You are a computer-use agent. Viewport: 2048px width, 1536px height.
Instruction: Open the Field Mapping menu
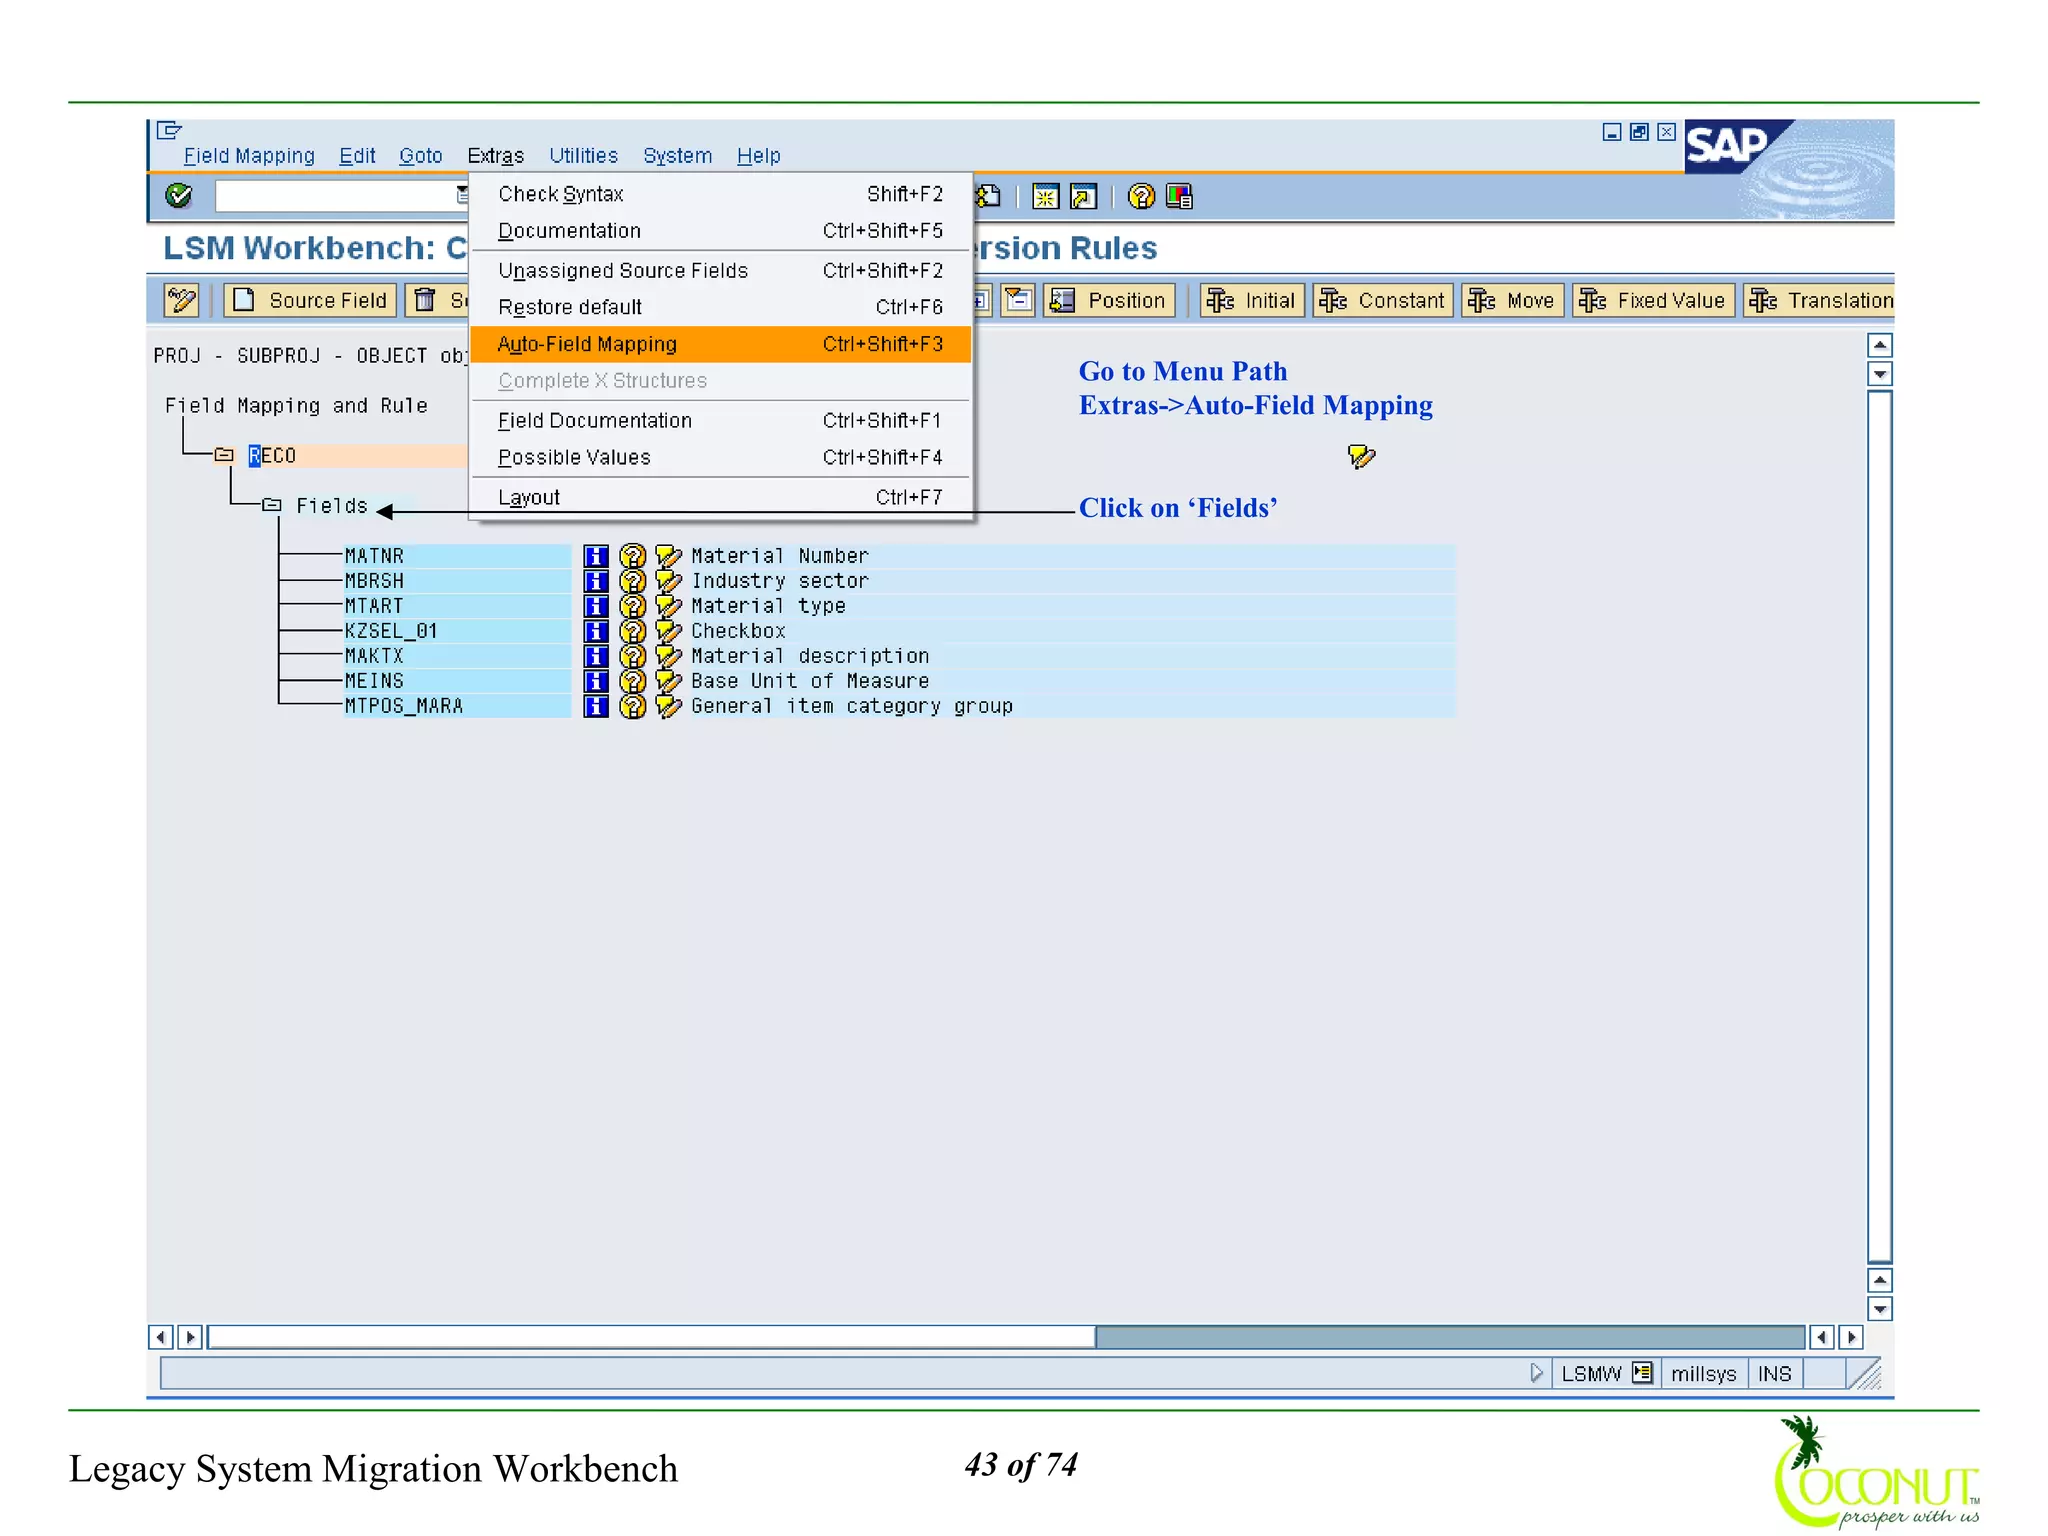point(249,156)
